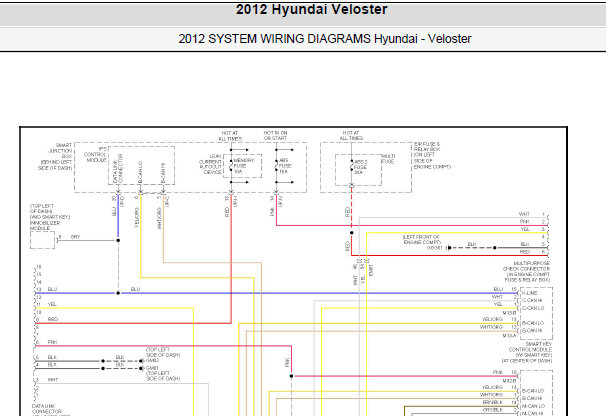This screenshot has width=606, height=416.
Task: Click 'HOT AT ALL TIMES' above the memory fuse
Action: point(230,136)
